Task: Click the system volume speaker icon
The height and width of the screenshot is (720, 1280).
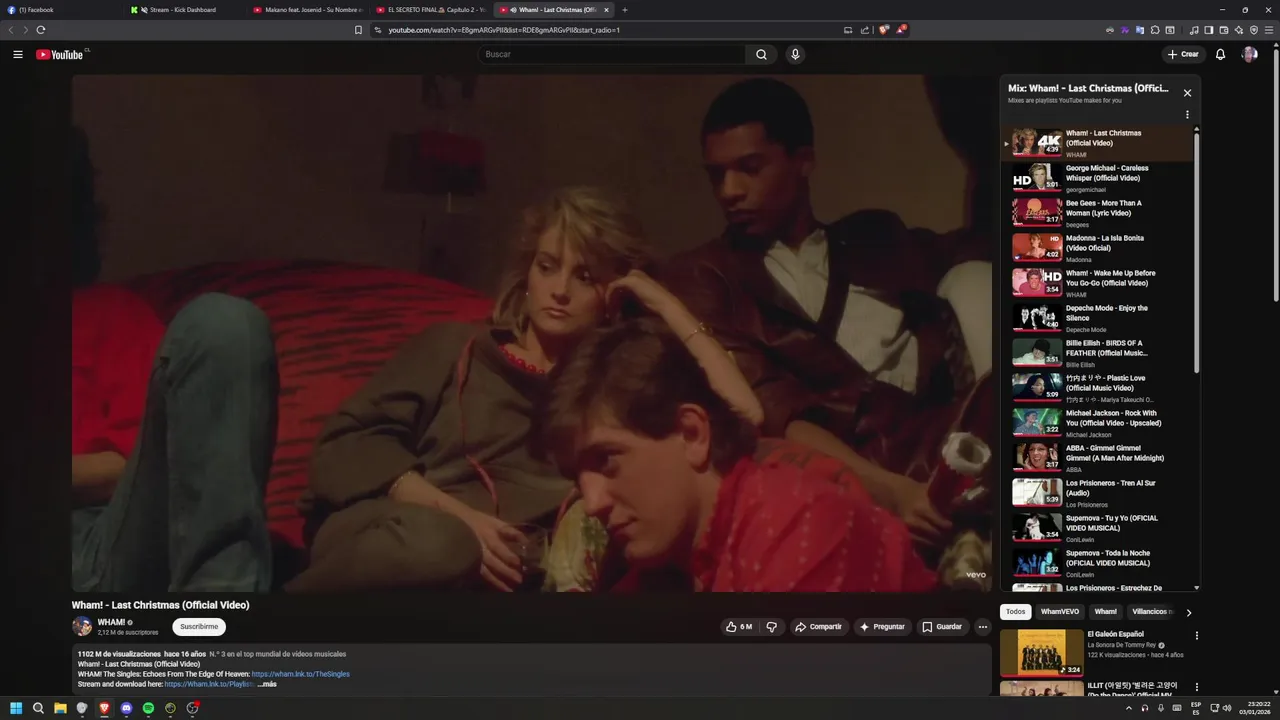Action: 1228,708
